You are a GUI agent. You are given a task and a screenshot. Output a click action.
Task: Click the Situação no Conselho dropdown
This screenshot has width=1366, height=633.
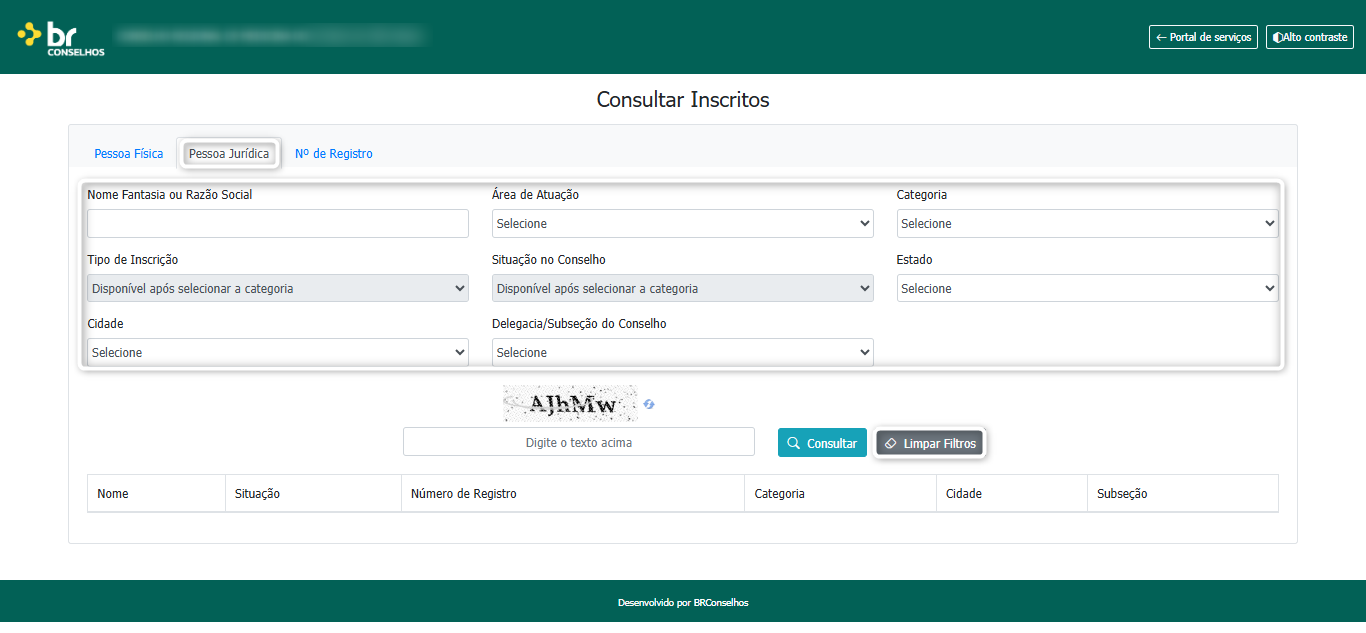point(683,289)
